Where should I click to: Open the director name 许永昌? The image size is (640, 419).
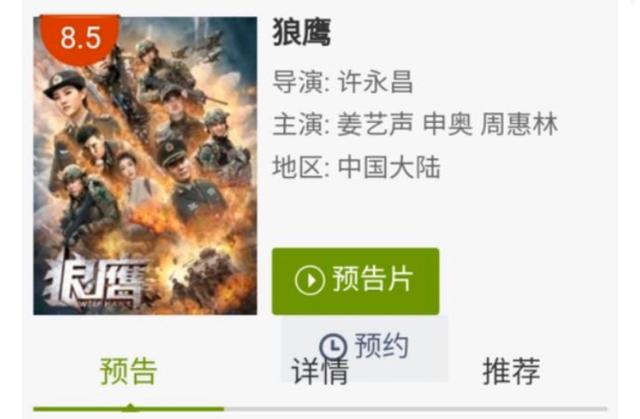click(376, 82)
